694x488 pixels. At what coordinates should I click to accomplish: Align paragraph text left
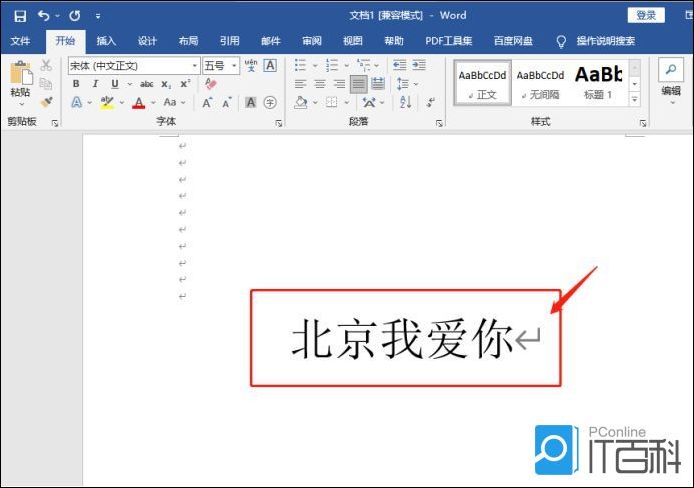(301, 84)
